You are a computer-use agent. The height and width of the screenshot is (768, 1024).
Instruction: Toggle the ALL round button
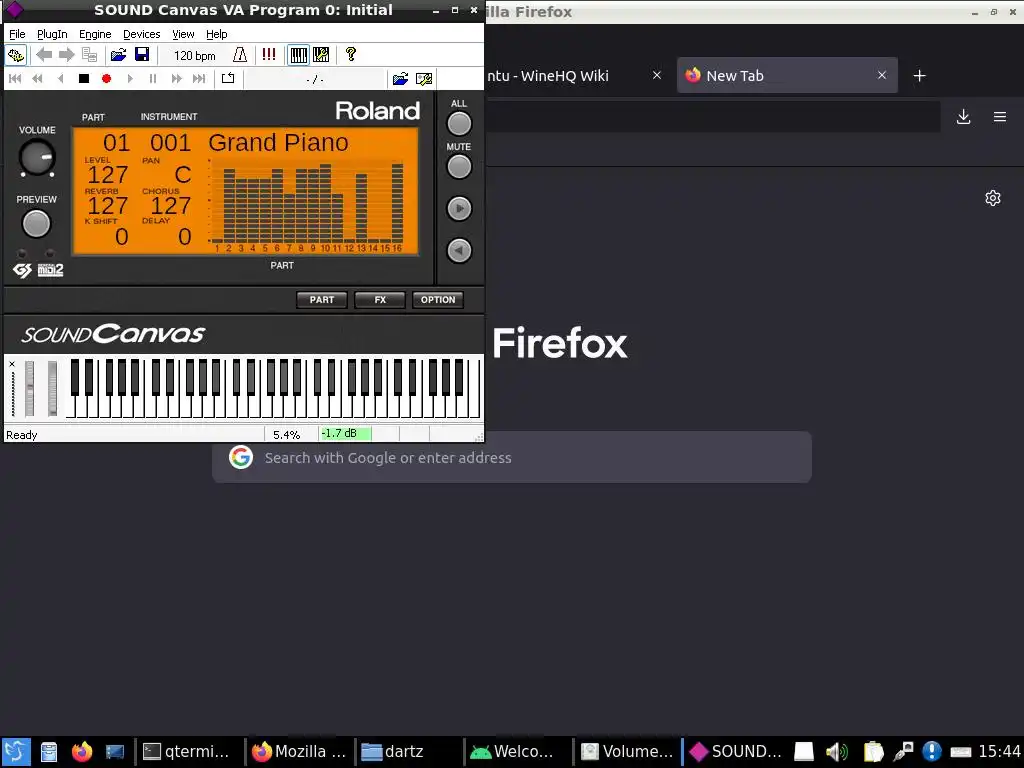tap(459, 123)
